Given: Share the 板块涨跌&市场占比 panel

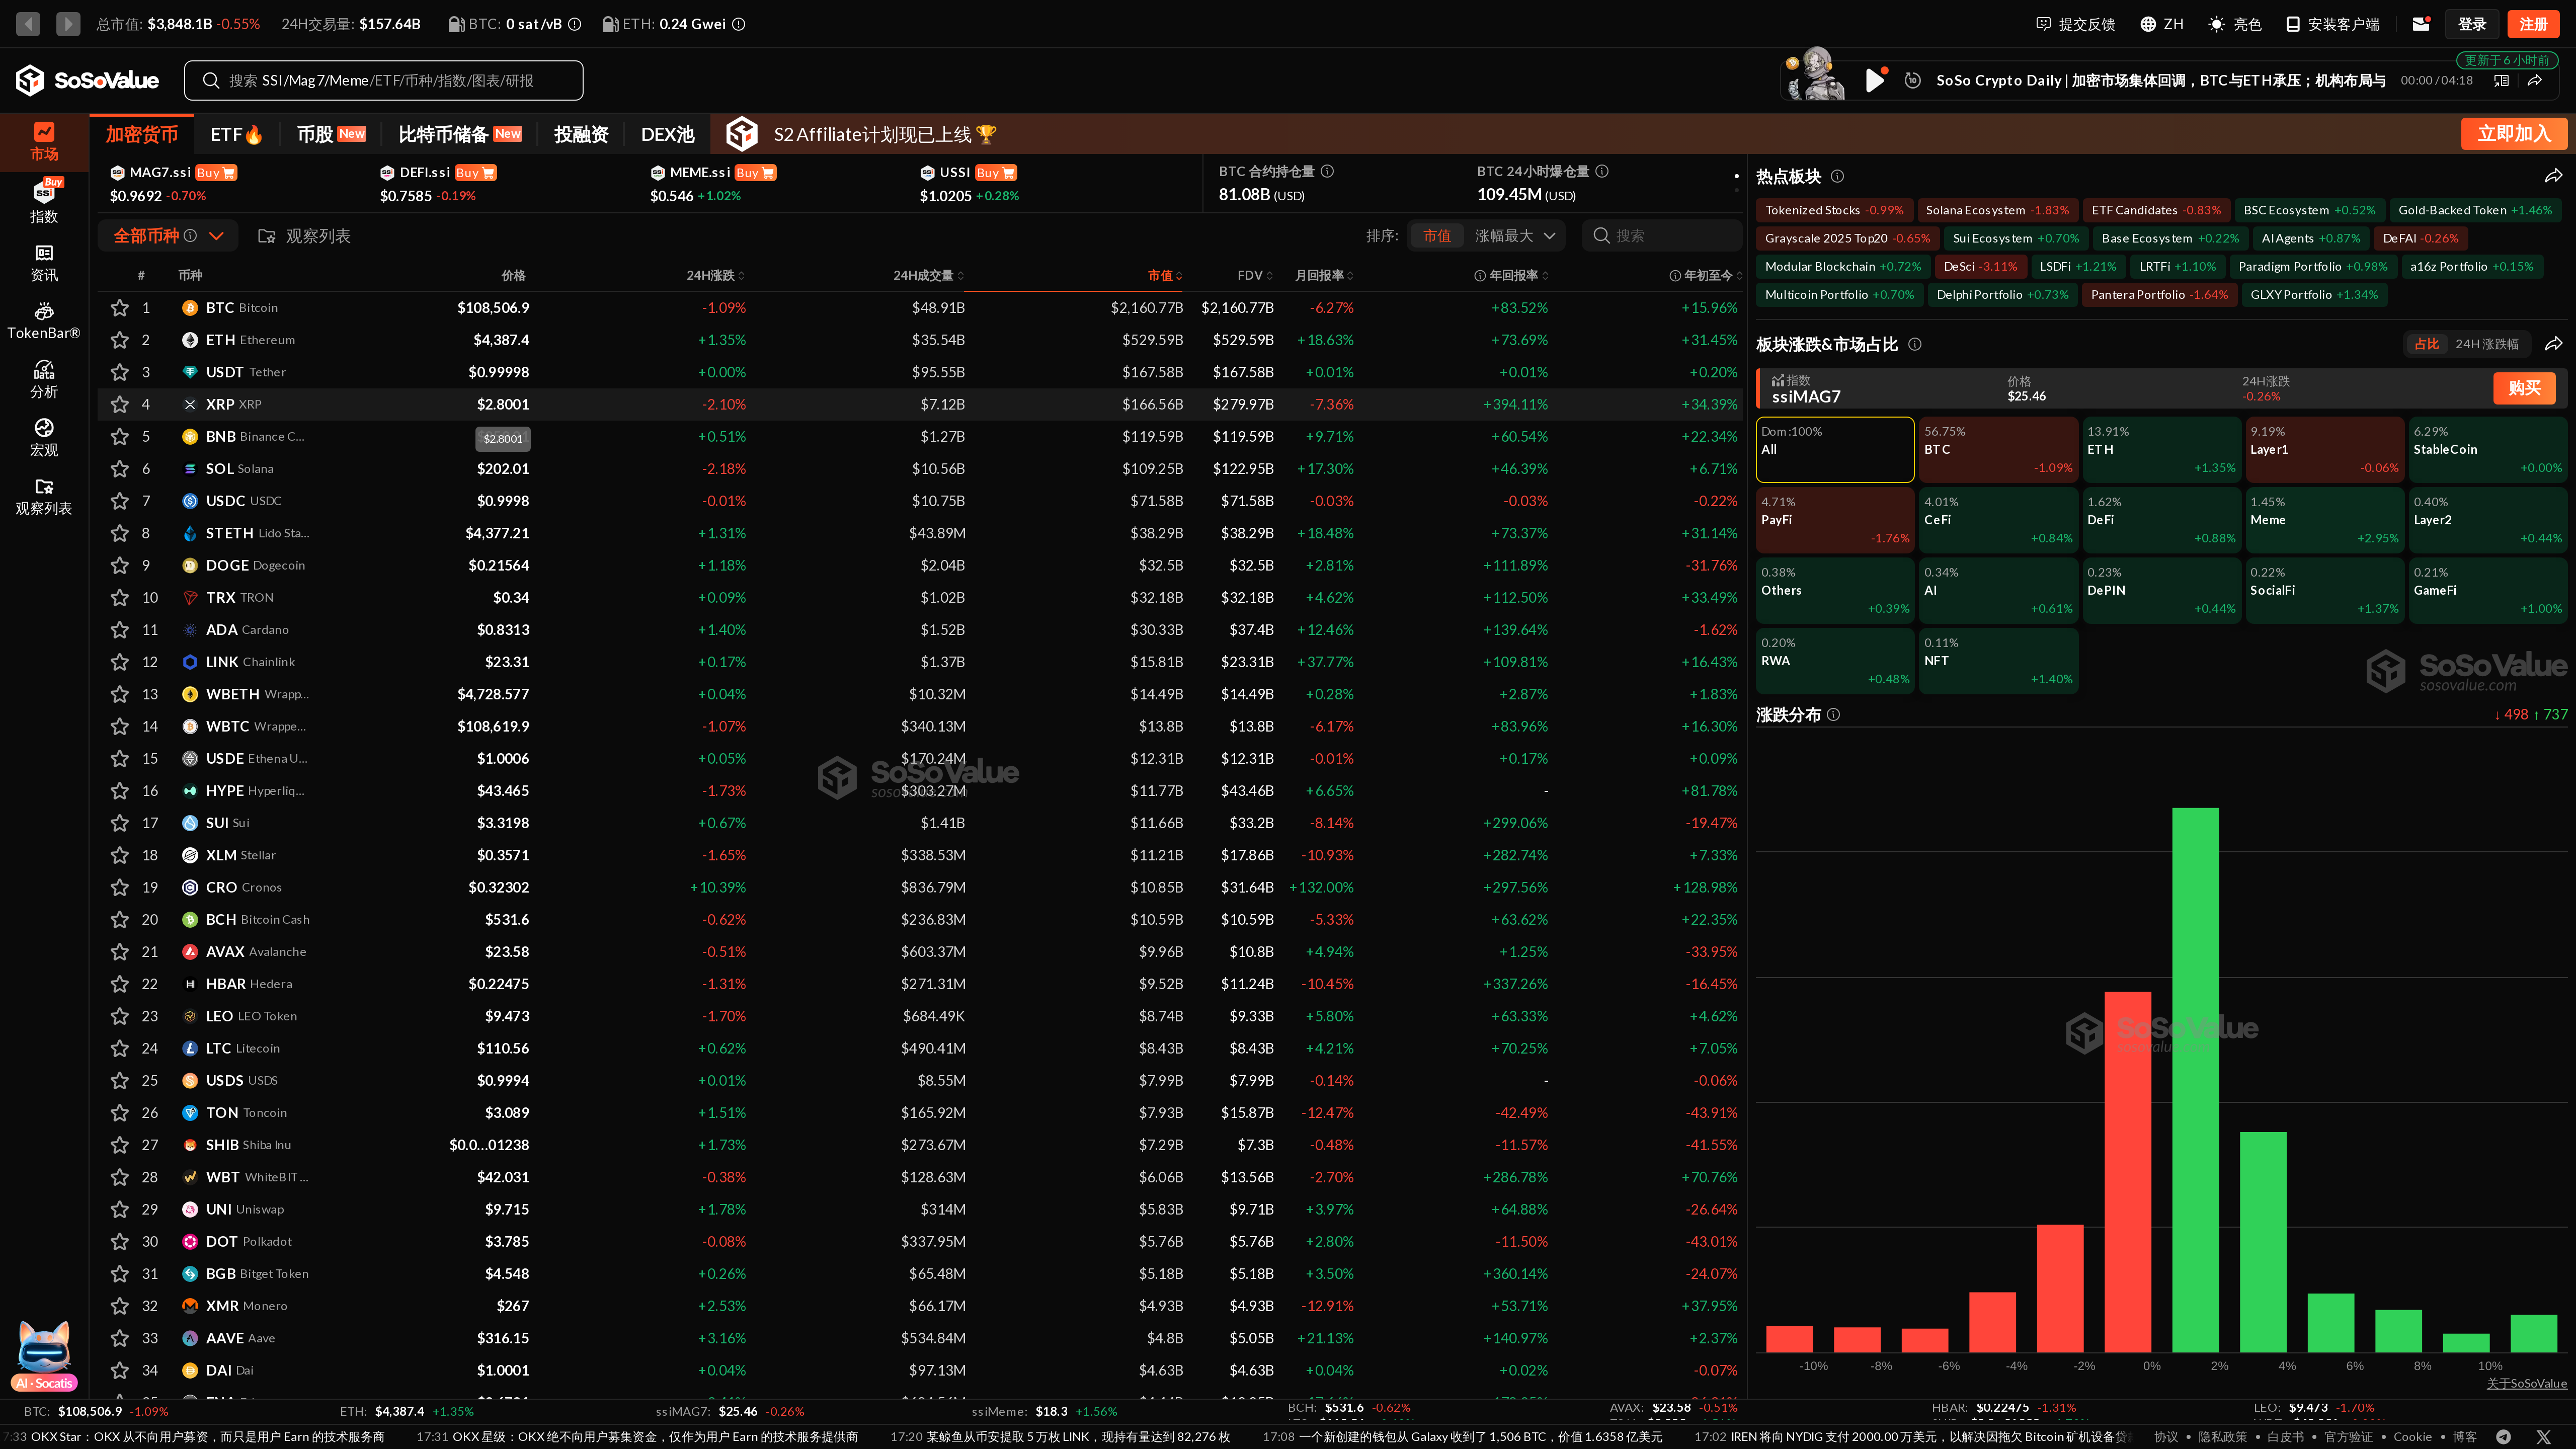Looking at the screenshot, I should tap(2553, 344).
